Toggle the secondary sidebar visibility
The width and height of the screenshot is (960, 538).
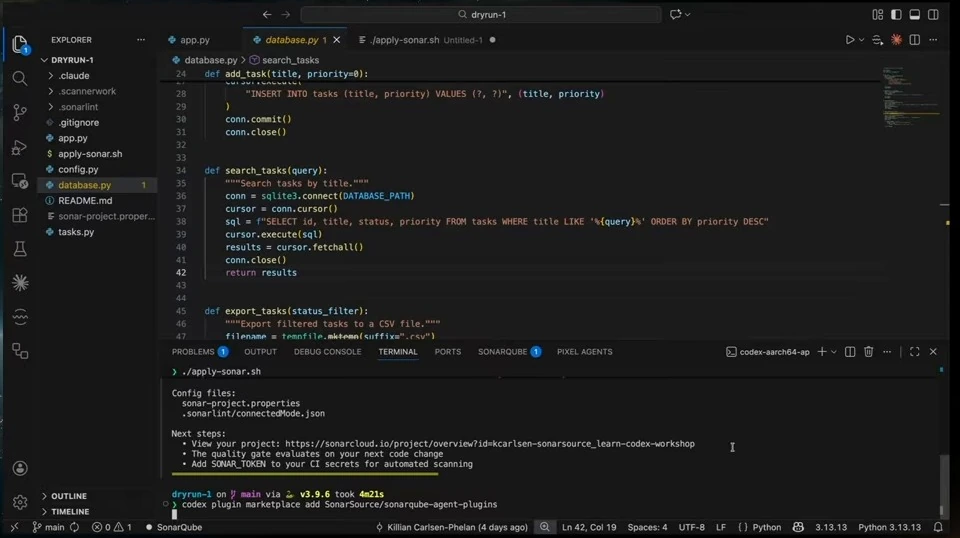[x=933, y=14]
